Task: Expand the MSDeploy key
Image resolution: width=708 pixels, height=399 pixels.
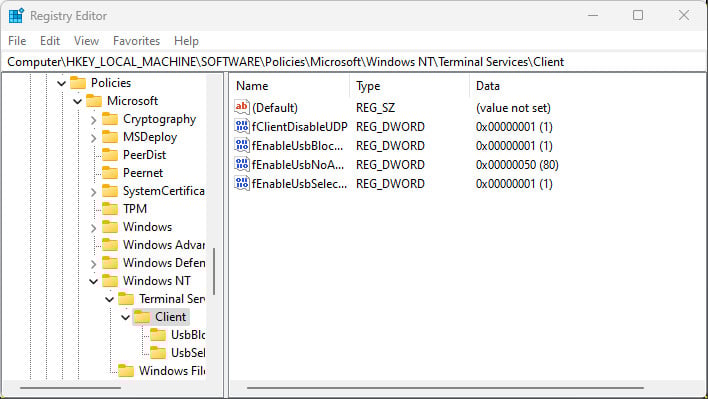Action: coord(93,138)
